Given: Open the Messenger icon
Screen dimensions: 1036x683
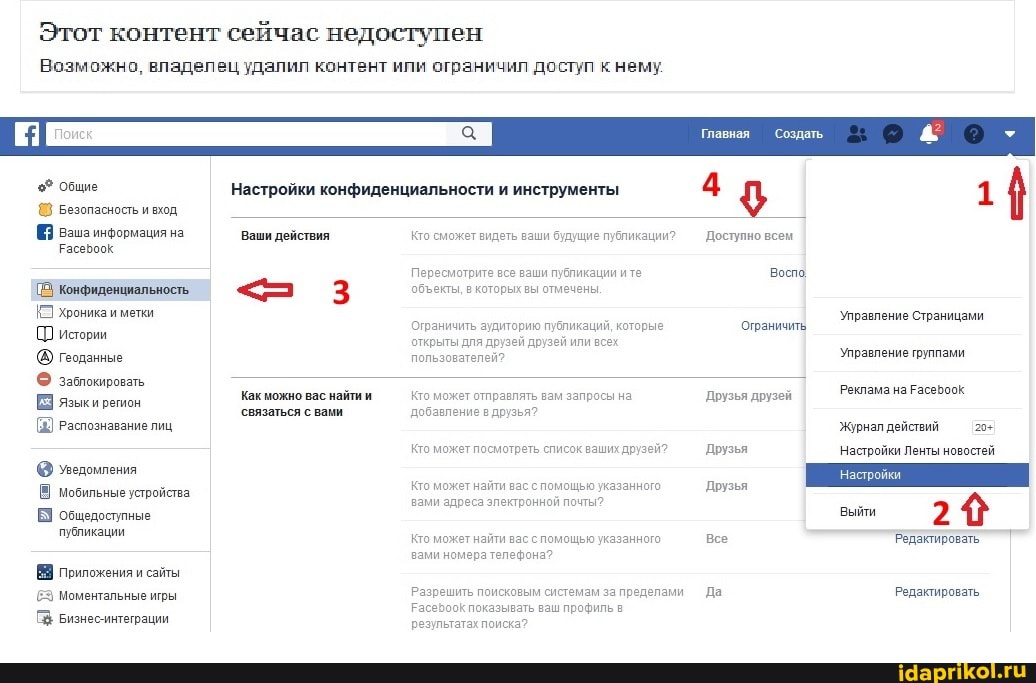Looking at the screenshot, I should (x=893, y=134).
